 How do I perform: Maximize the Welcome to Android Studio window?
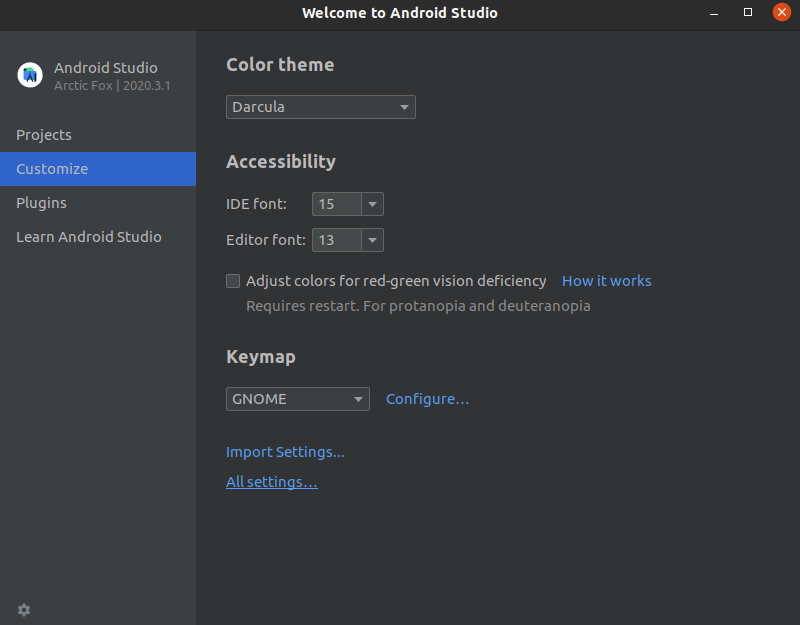[x=747, y=12]
